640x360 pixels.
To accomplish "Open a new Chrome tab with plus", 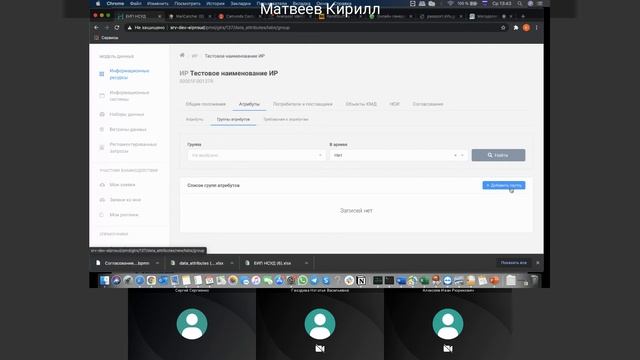I will [523, 16].
